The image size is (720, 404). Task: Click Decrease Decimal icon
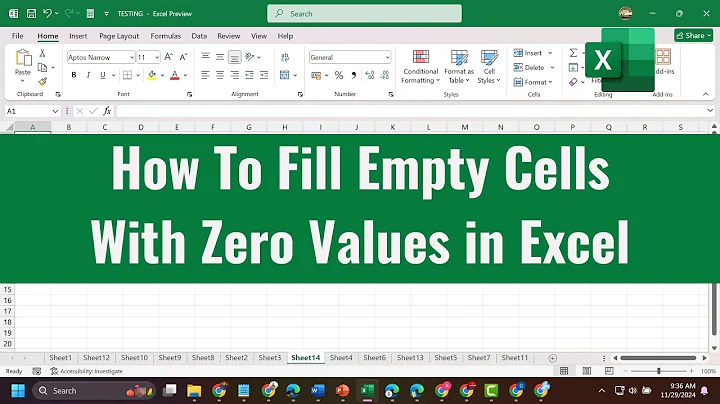point(385,75)
